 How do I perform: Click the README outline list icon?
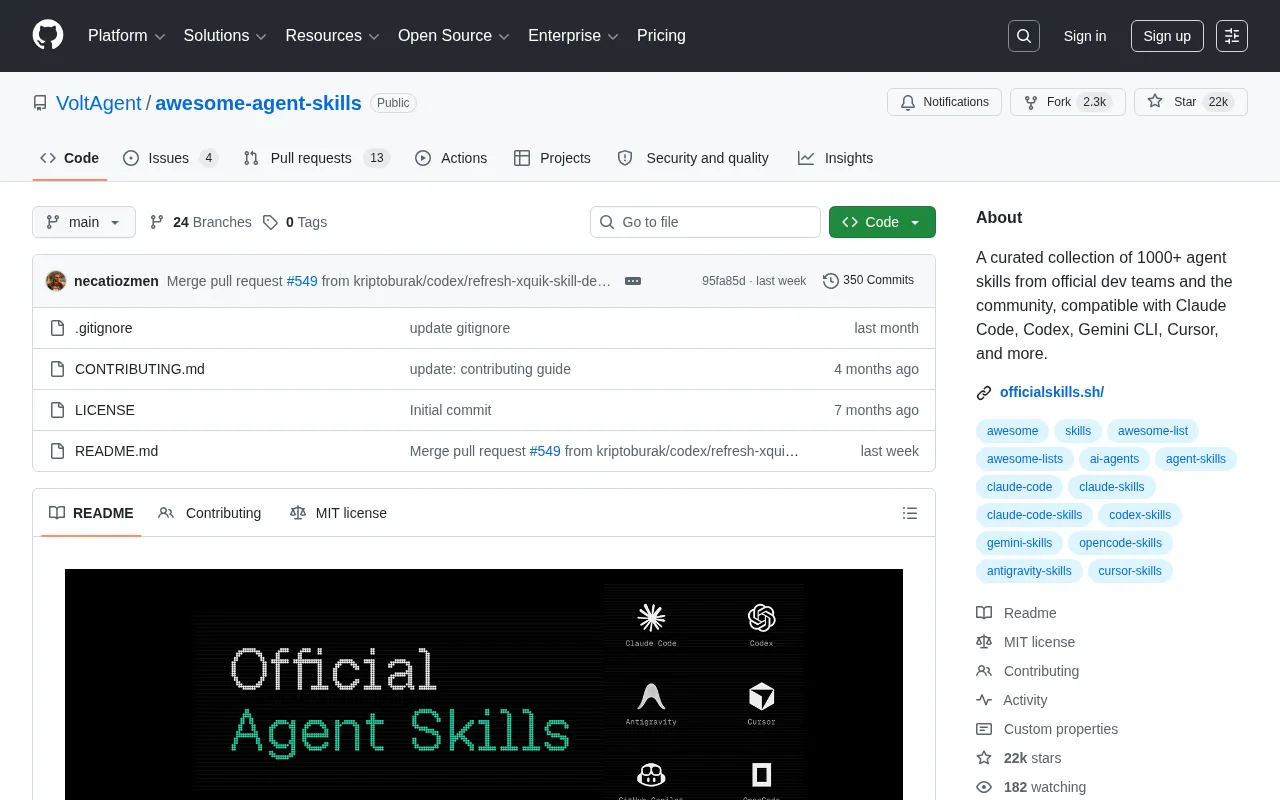point(910,513)
